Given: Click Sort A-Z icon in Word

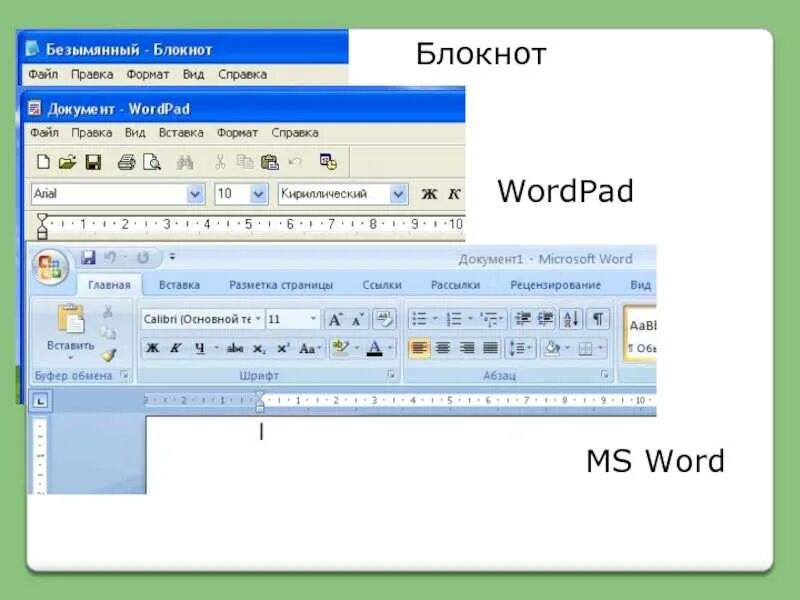Looking at the screenshot, I should click(x=570, y=319).
